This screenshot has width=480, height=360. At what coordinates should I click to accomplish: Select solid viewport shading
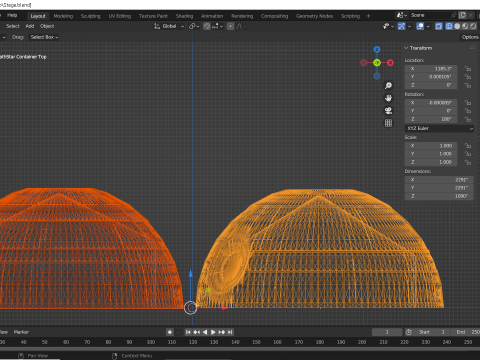click(457, 26)
